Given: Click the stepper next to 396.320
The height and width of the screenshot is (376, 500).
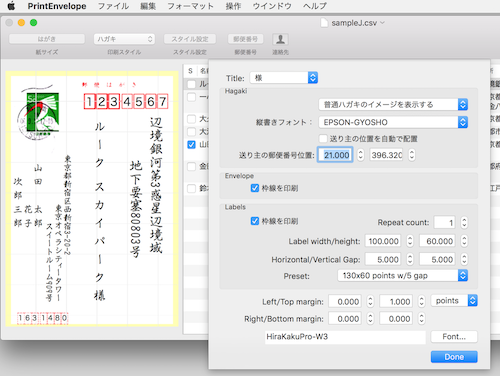Looking at the screenshot, I should [x=412, y=155].
